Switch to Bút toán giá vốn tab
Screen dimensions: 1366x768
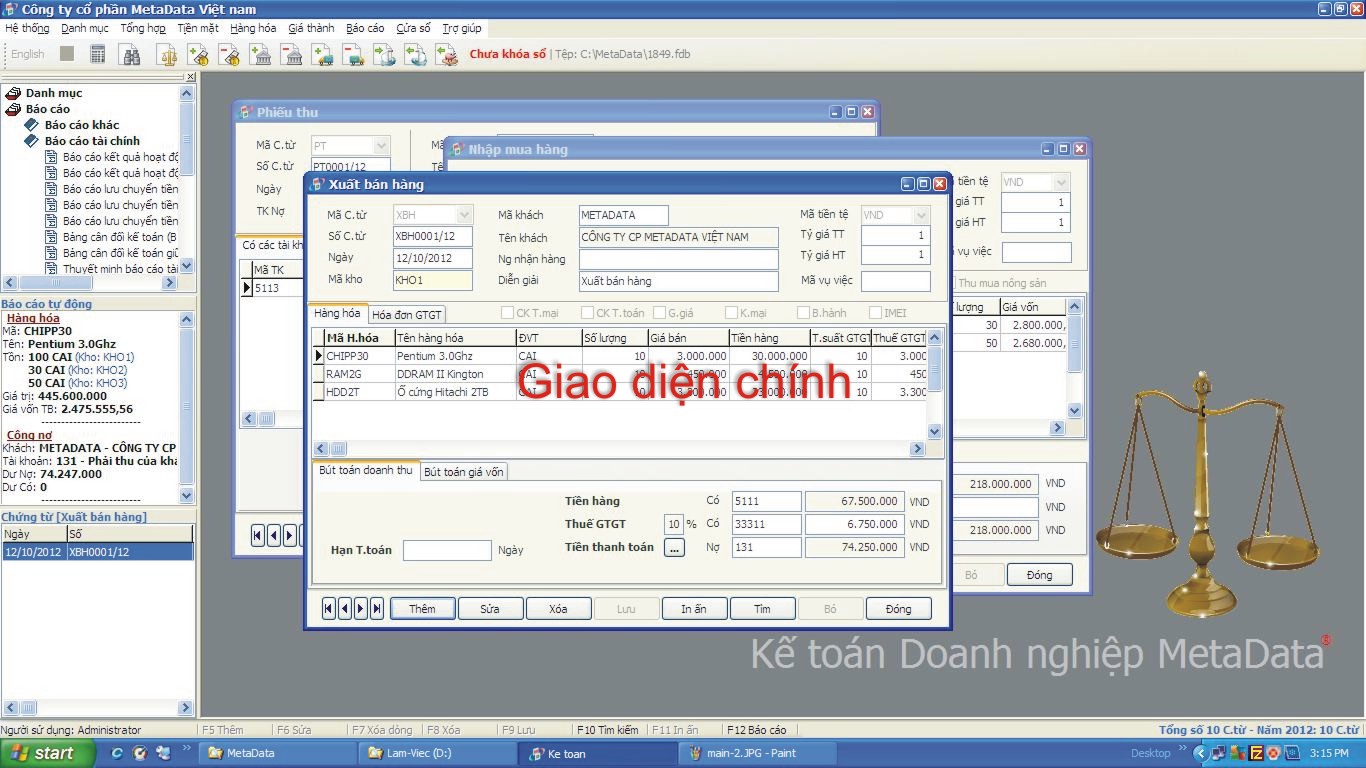tap(464, 471)
